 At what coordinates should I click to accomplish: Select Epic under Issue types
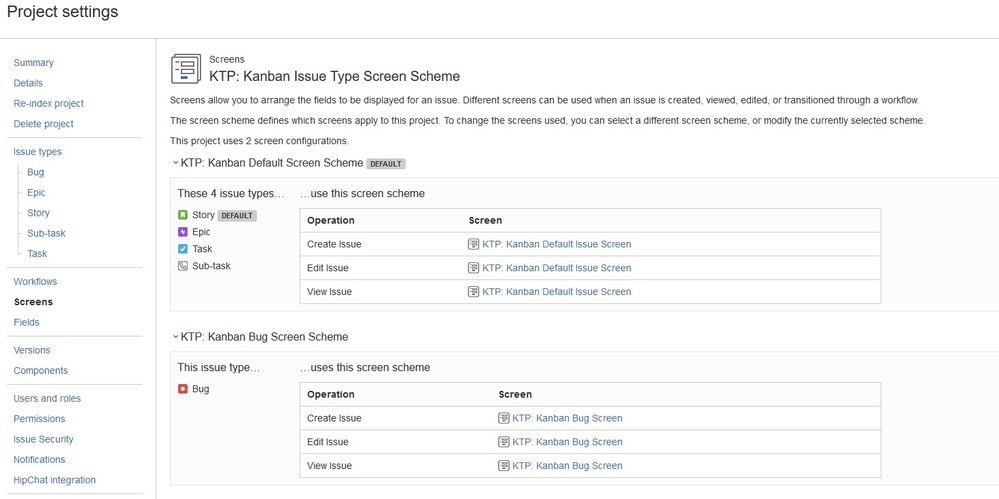[36, 192]
